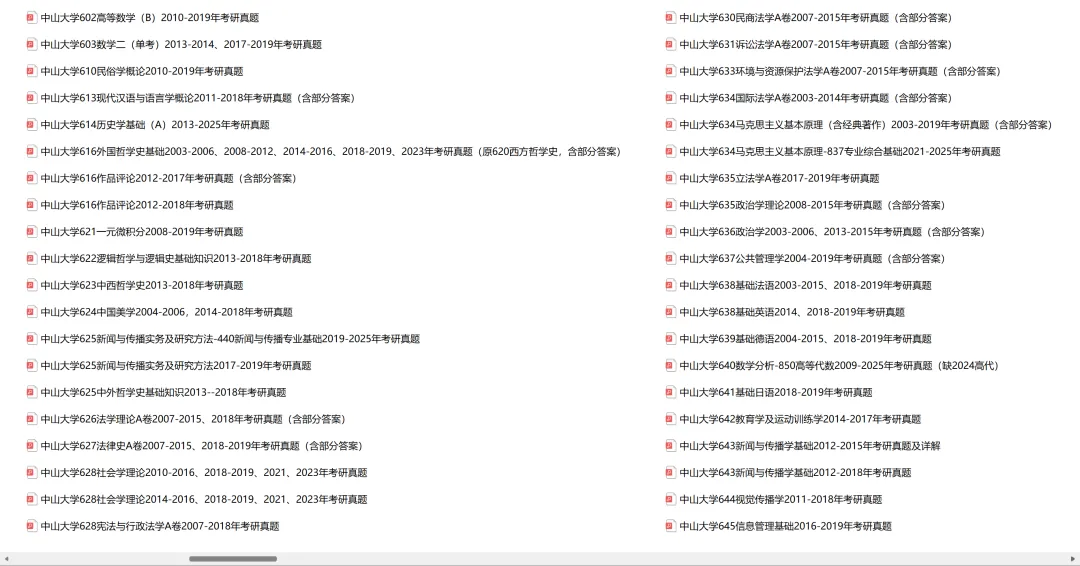Image resolution: width=1080 pixels, height=566 pixels.
Task: Click the horizontal scrollbar thumb
Action: 233,558
